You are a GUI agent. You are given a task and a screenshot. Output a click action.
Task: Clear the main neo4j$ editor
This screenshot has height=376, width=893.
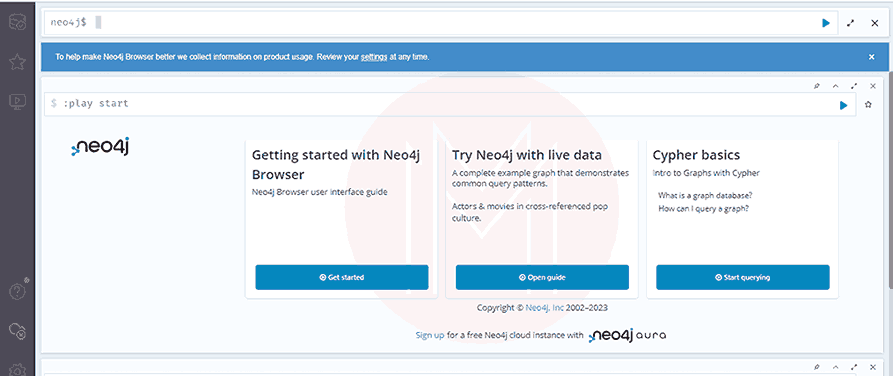[875, 23]
